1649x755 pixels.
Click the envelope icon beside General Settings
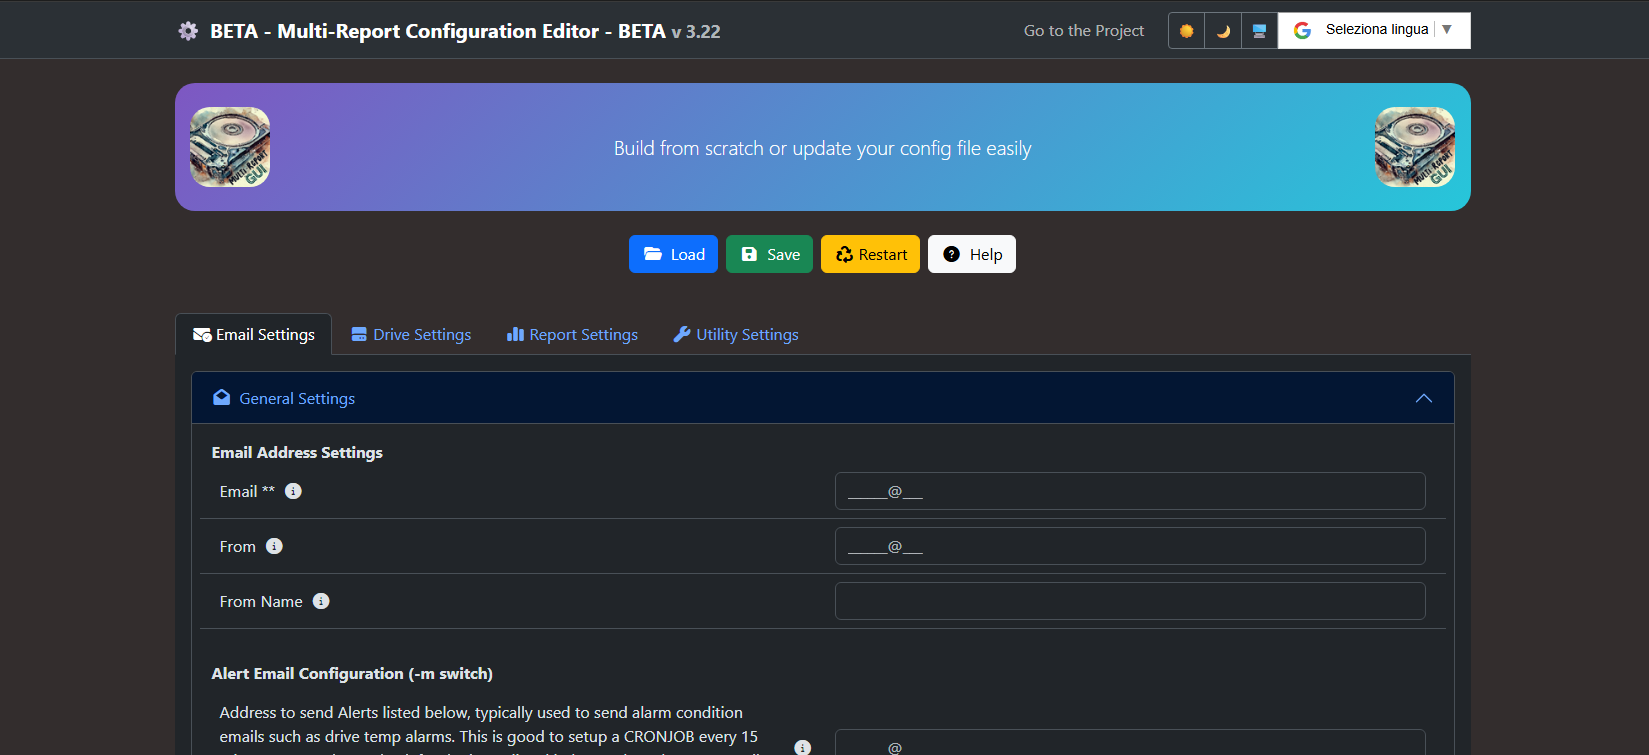(222, 397)
